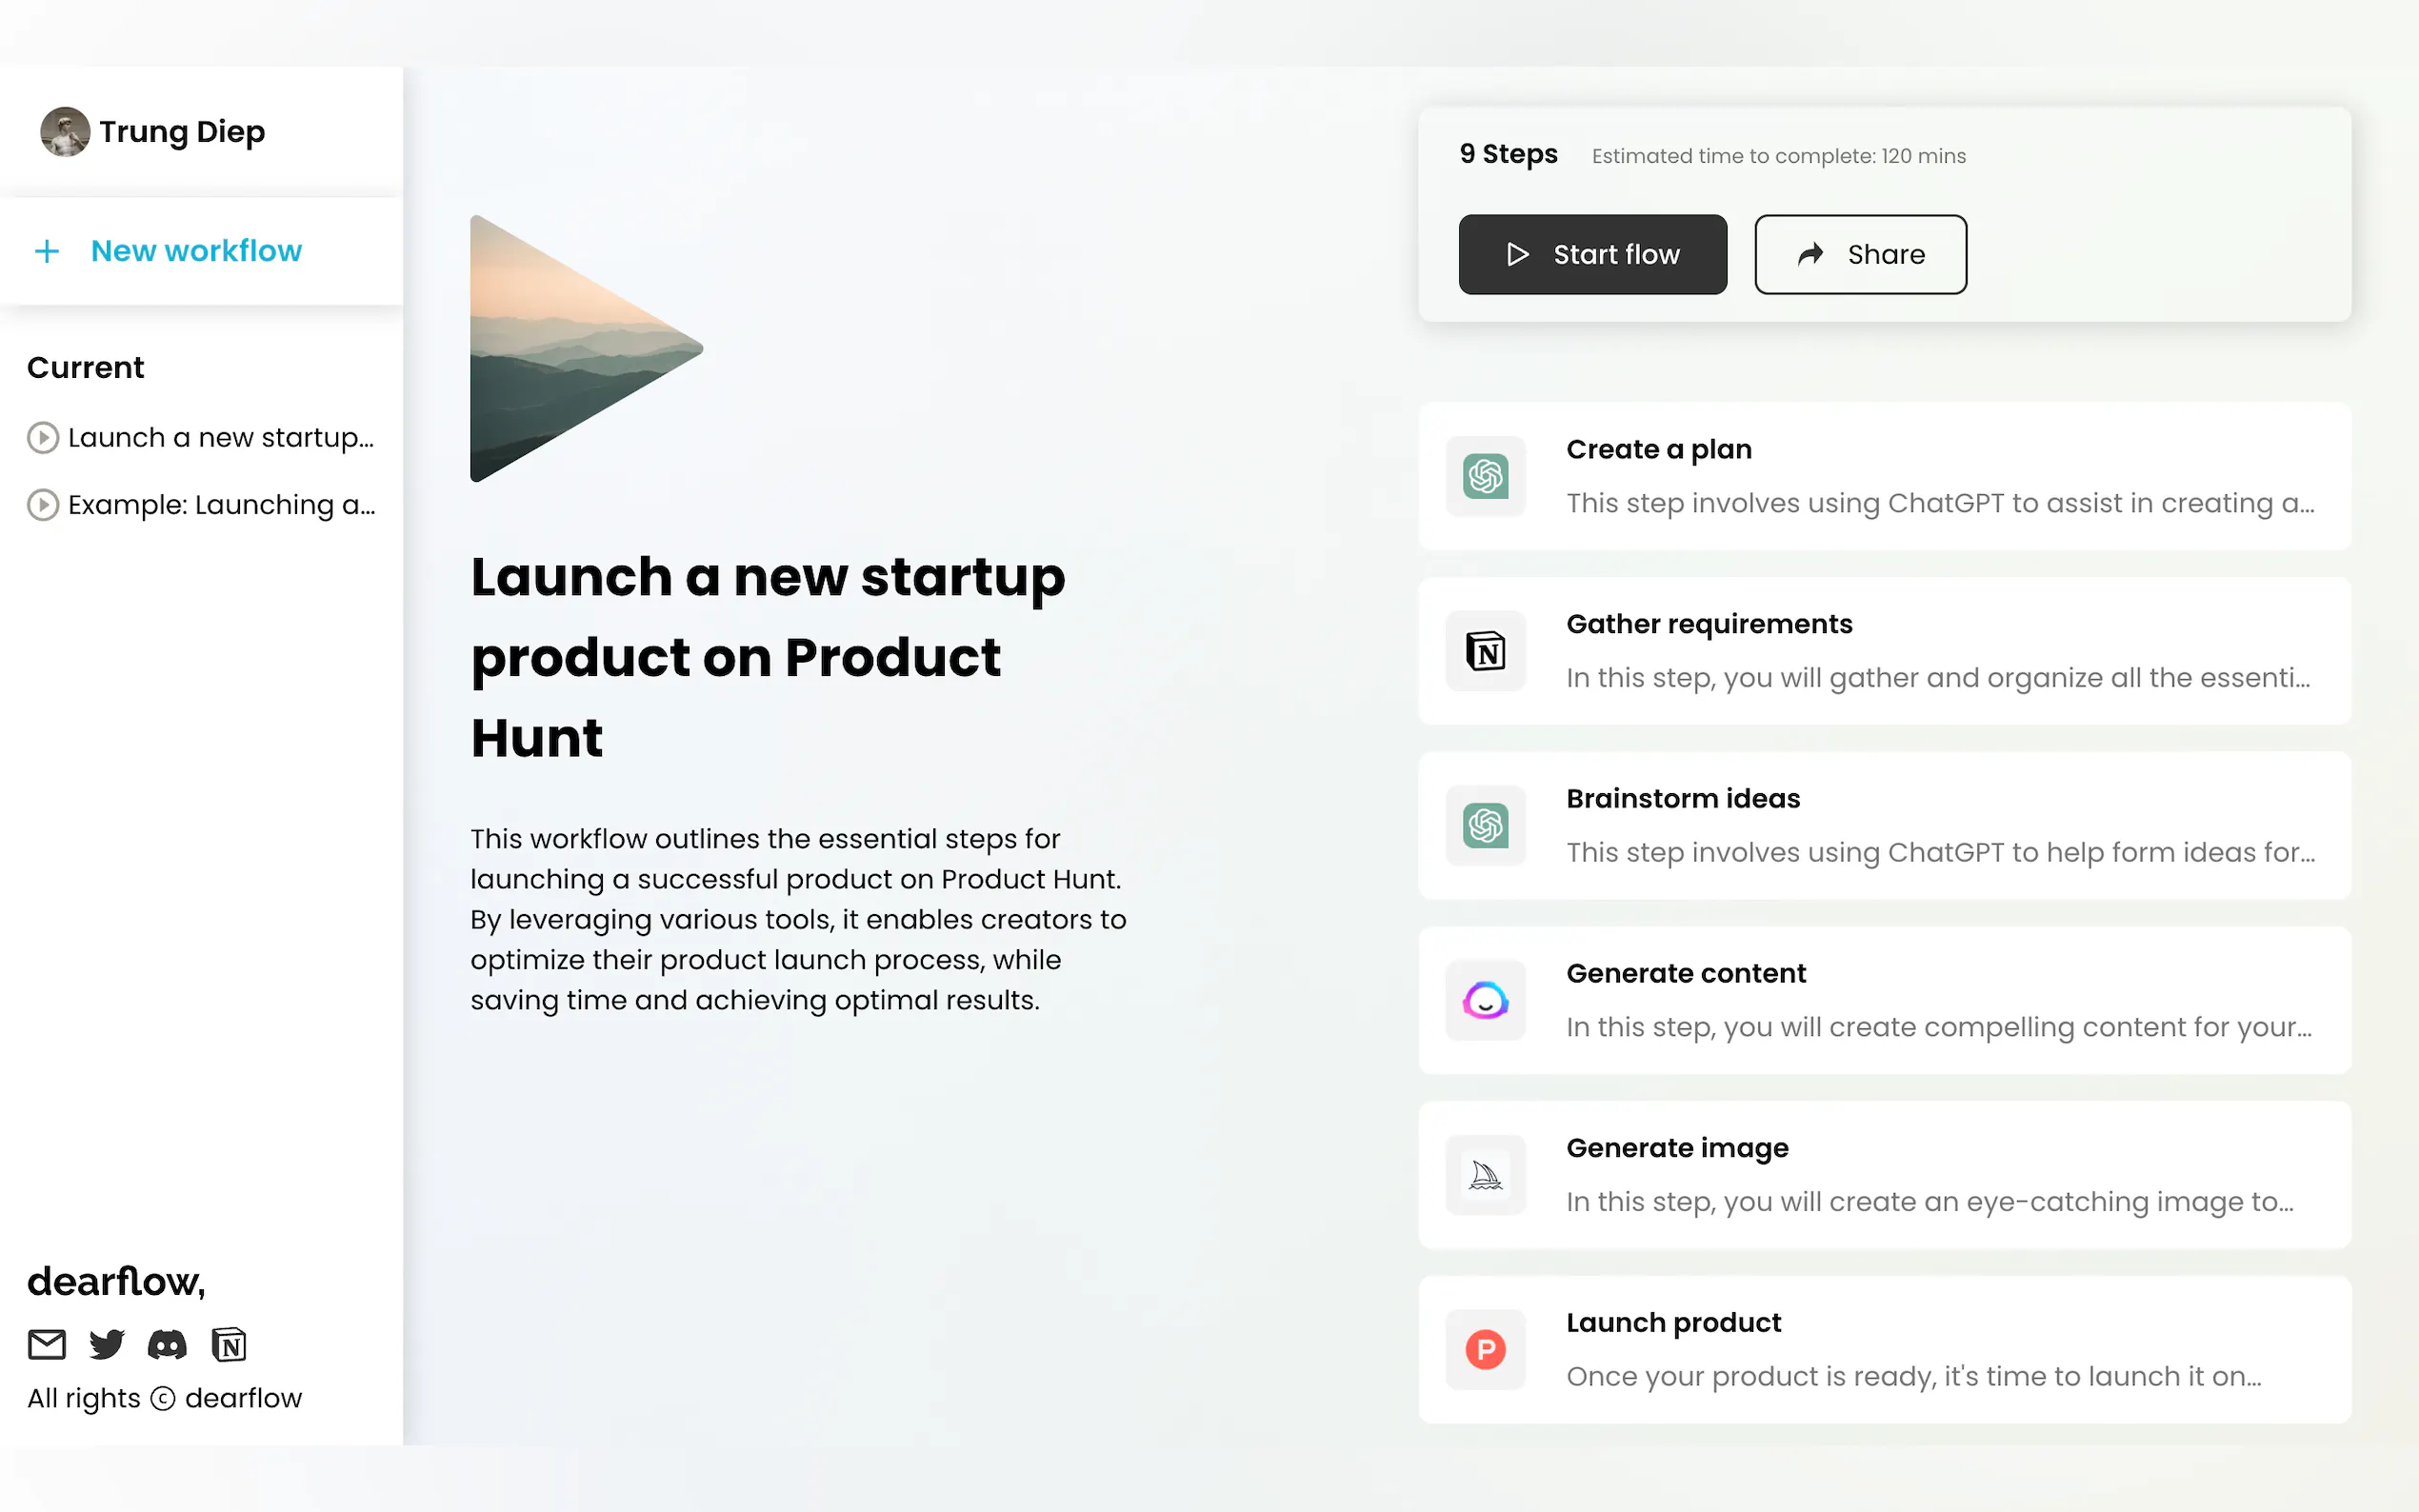Click the dearflow logo text
Screen dimensions: 2419x1512
tap(116, 1282)
